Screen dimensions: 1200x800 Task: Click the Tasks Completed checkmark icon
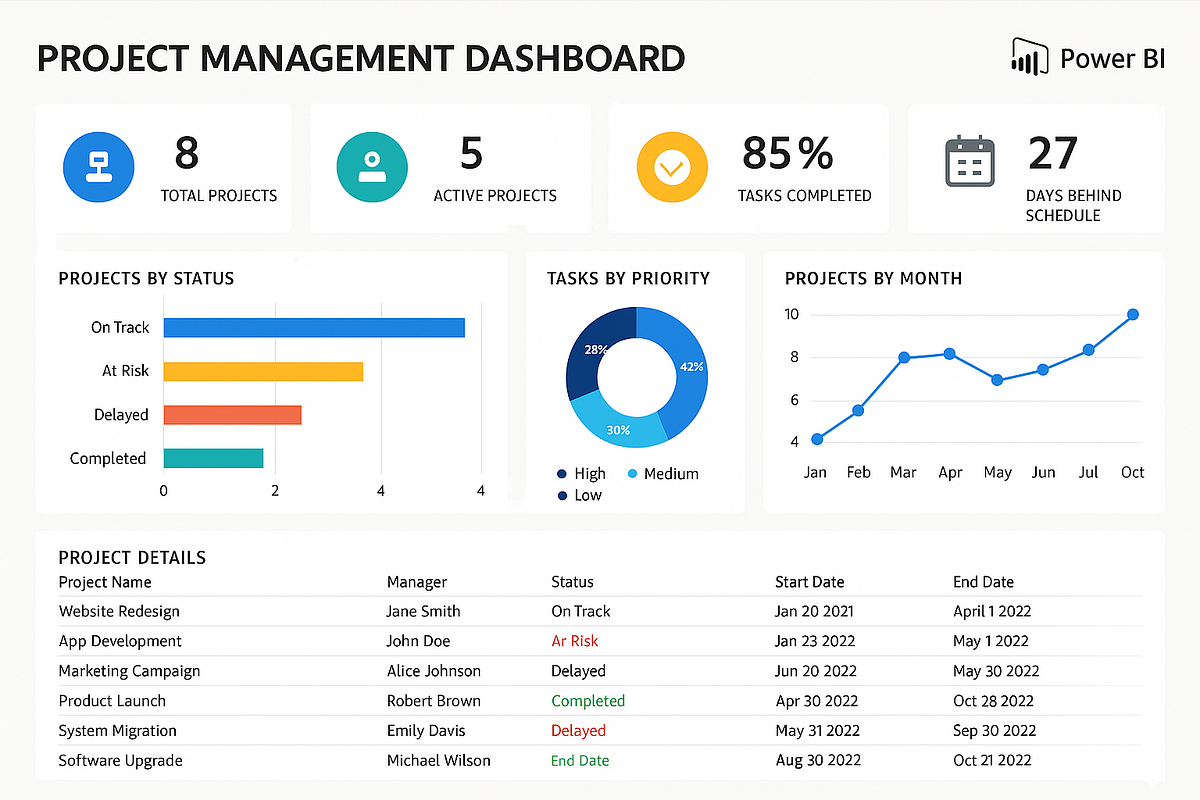click(x=672, y=166)
